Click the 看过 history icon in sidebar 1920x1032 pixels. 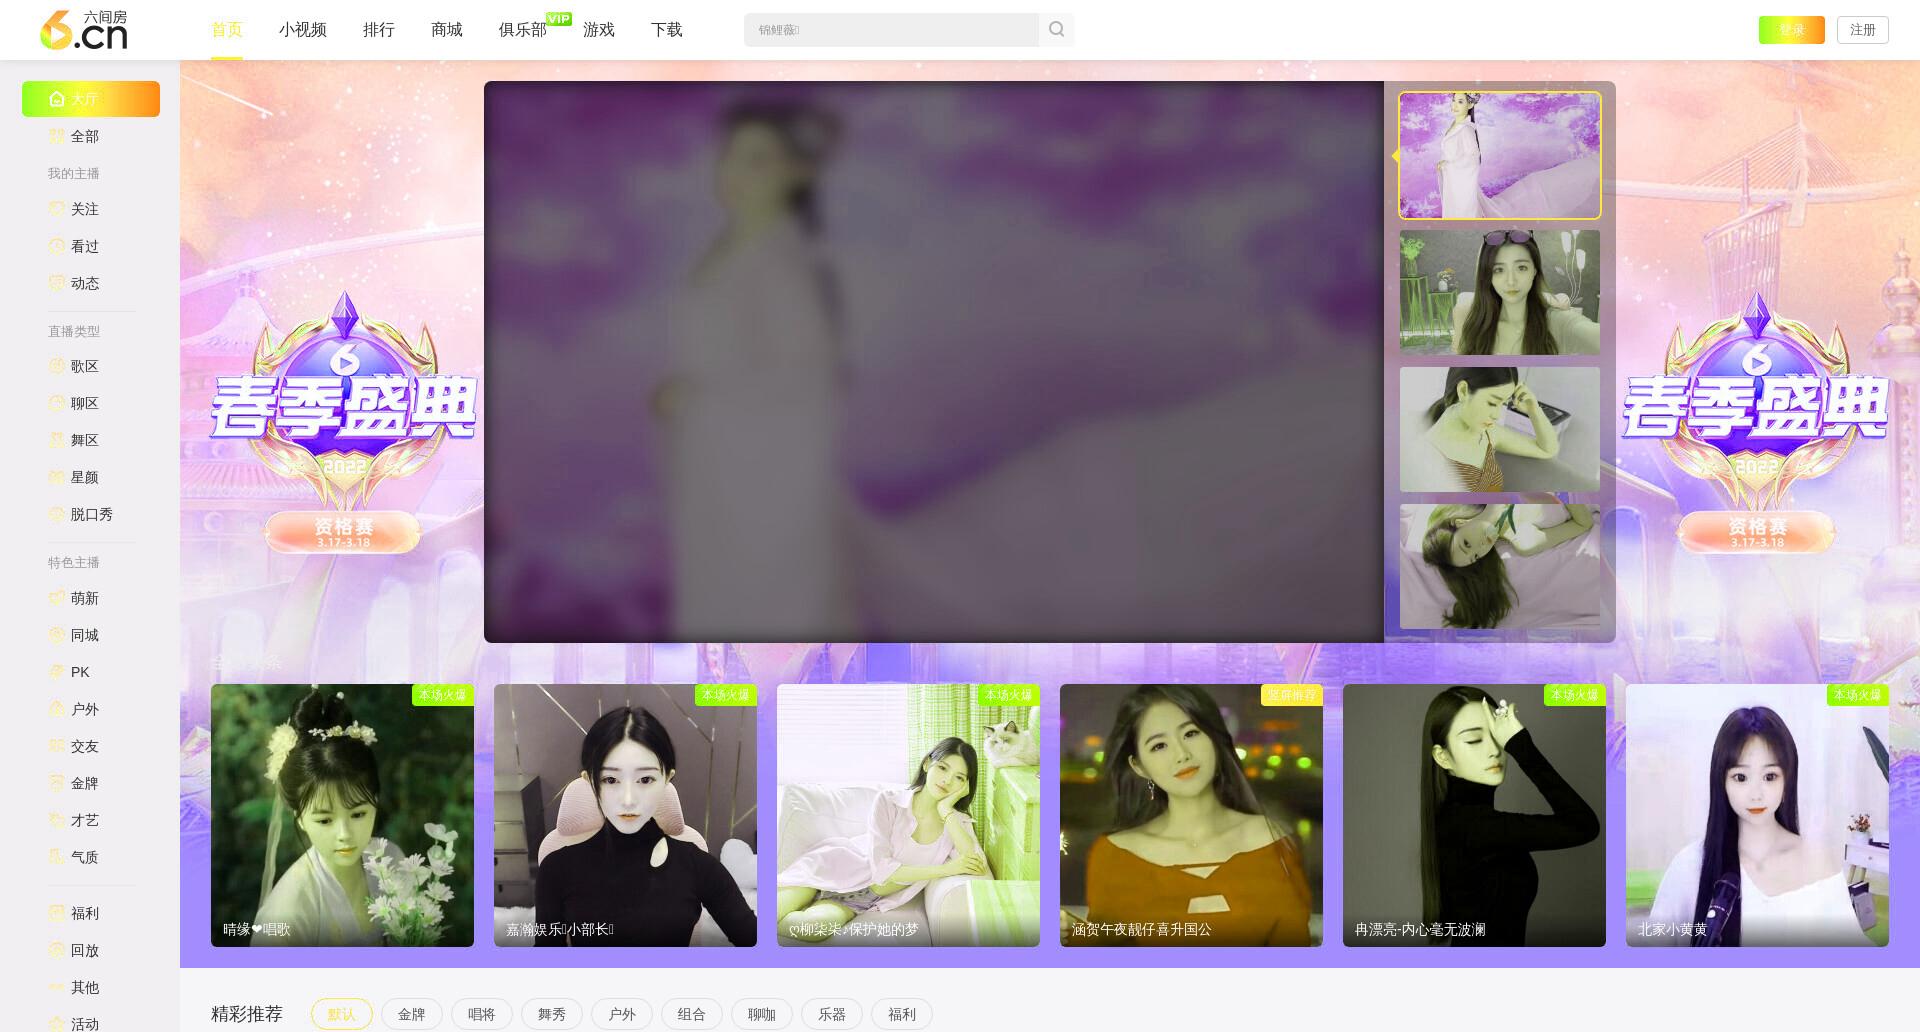pyautogui.click(x=57, y=246)
